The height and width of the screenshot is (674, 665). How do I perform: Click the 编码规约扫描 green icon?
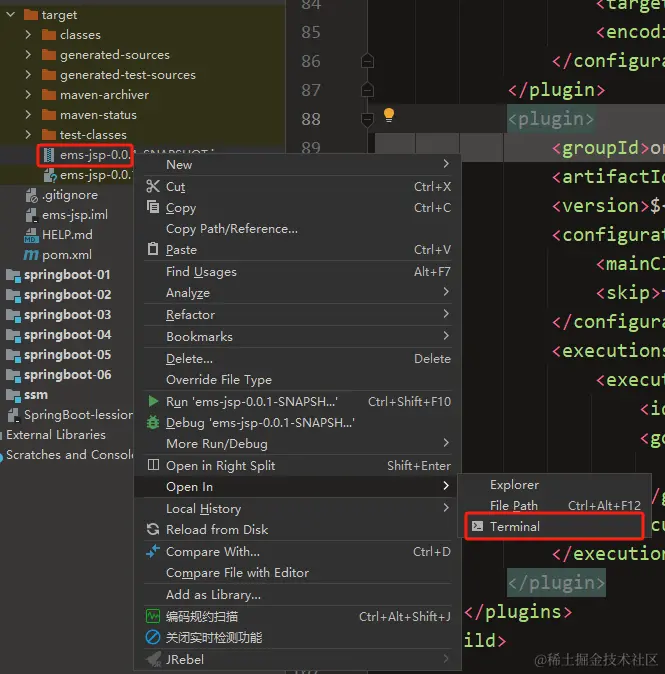point(153,616)
